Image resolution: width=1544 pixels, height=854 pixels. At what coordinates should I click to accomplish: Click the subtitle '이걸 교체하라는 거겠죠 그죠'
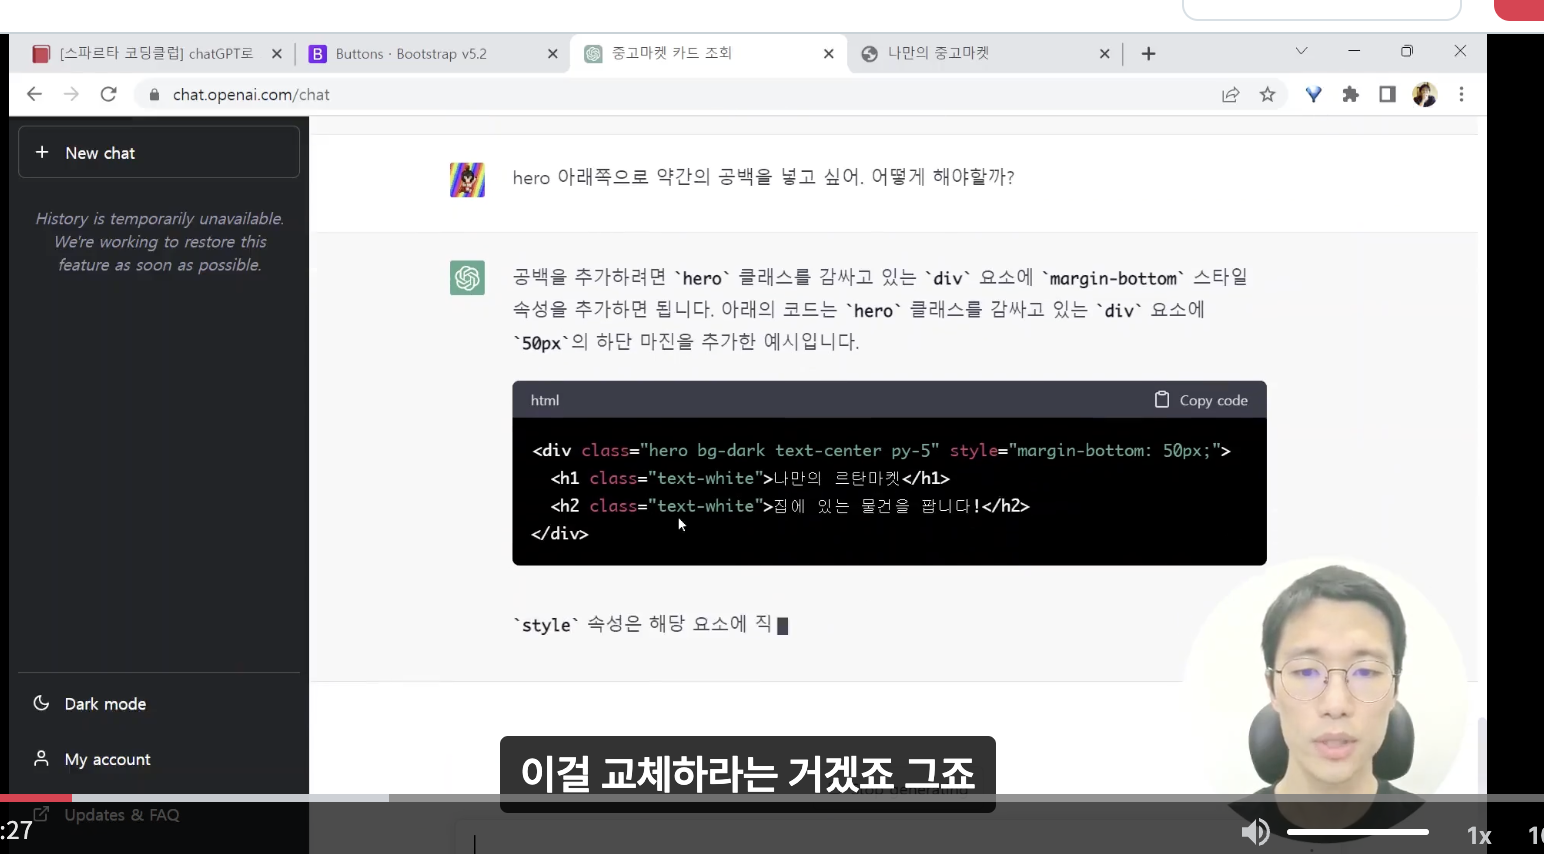[747, 773]
